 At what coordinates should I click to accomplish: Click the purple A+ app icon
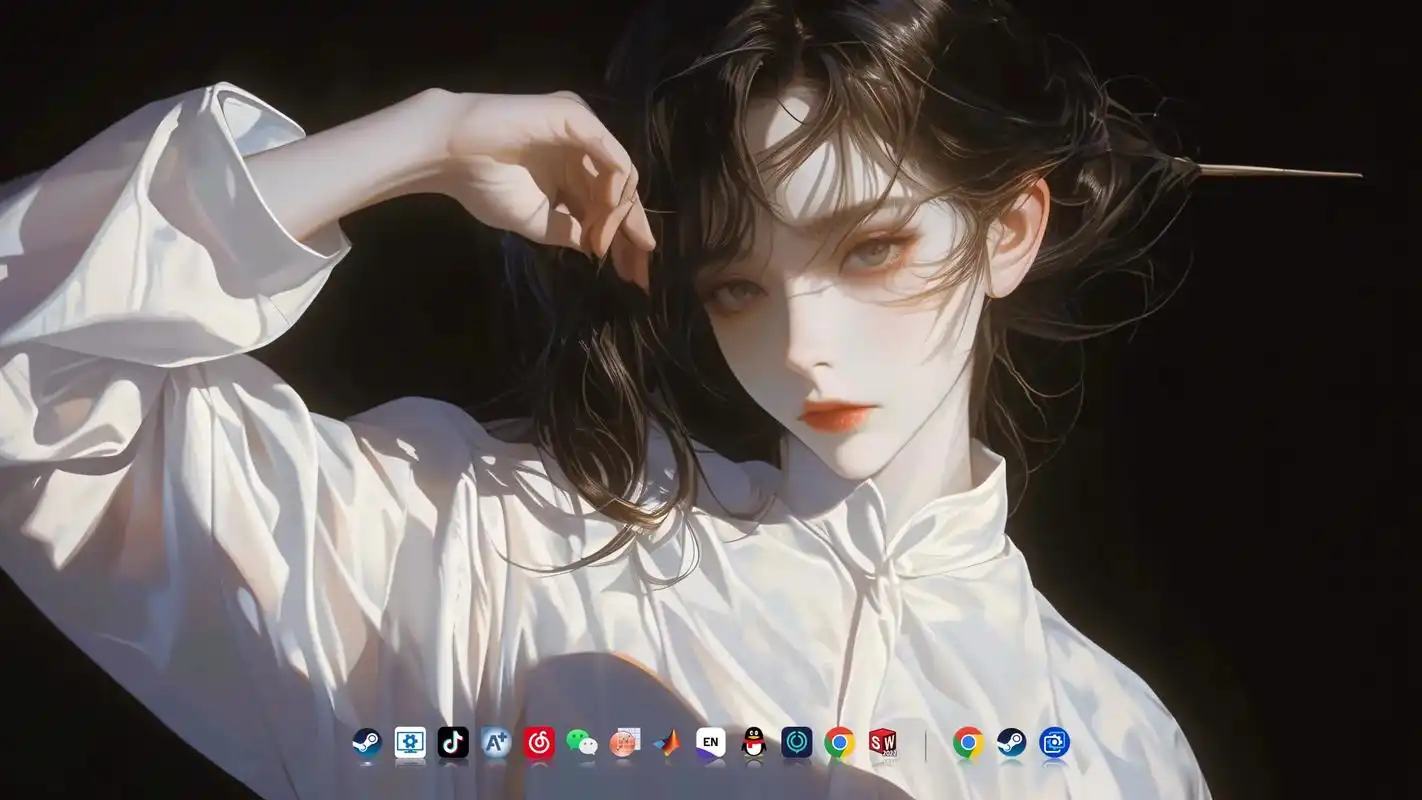496,743
